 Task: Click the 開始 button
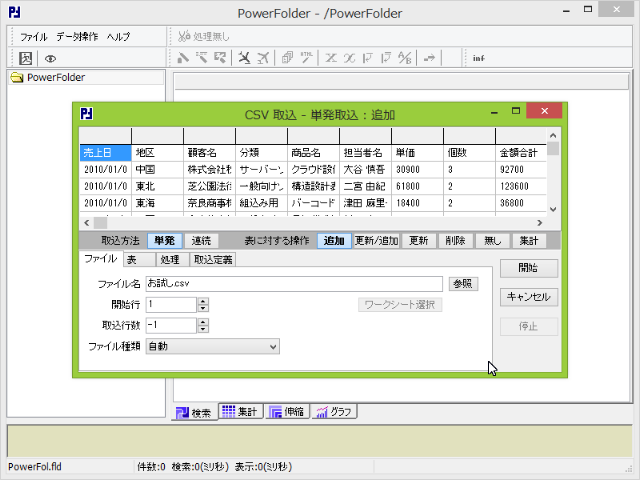coord(529,268)
